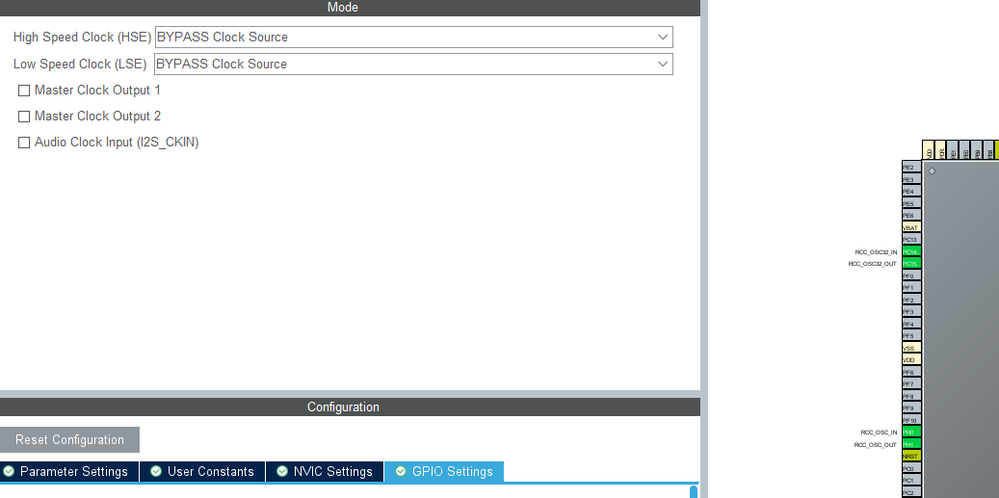This screenshot has width=999, height=498.
Task: Go to the NVIC Settings tab
Action: pos(325,472)
